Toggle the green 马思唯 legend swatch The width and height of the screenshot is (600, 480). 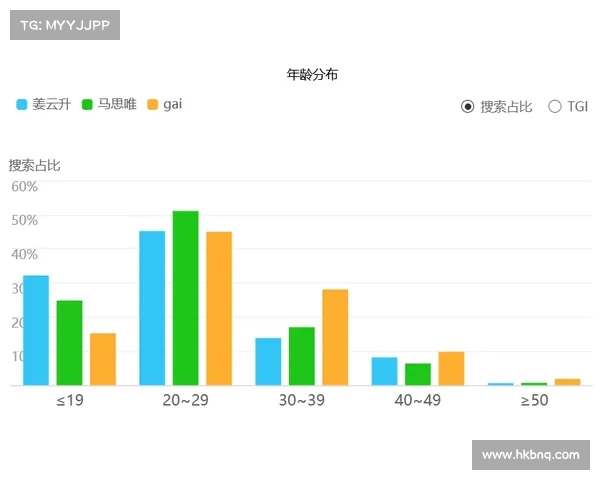[x=87, y=104]
